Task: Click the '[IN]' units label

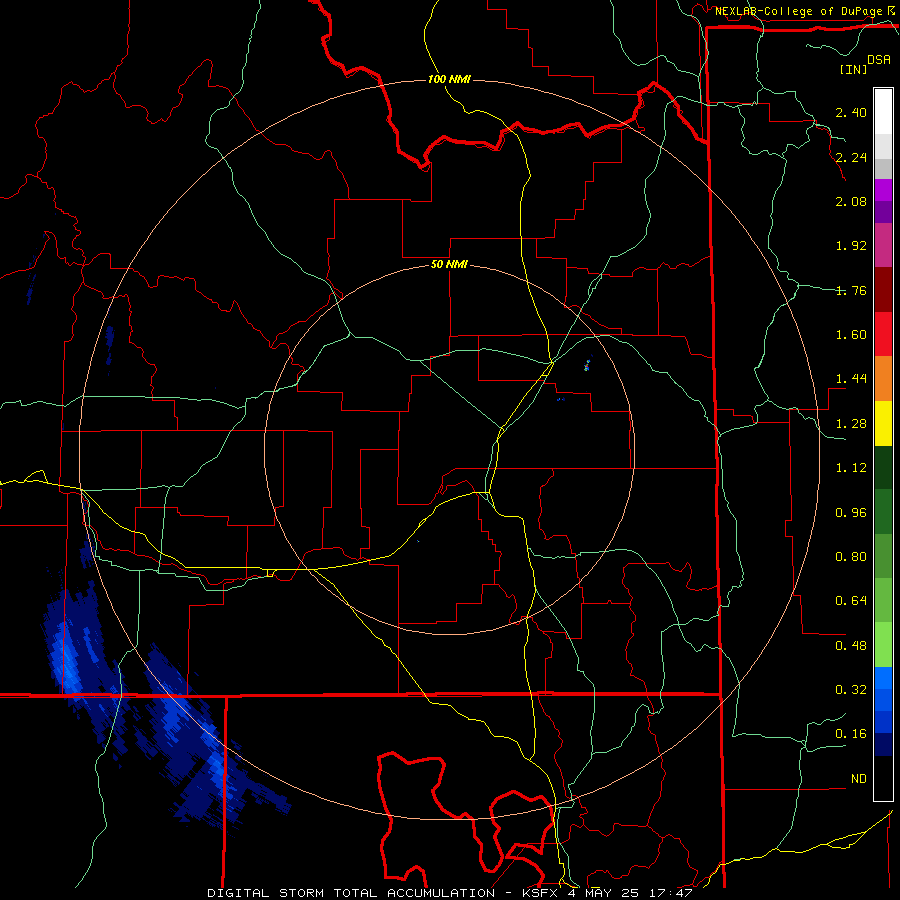Action: 854,69
